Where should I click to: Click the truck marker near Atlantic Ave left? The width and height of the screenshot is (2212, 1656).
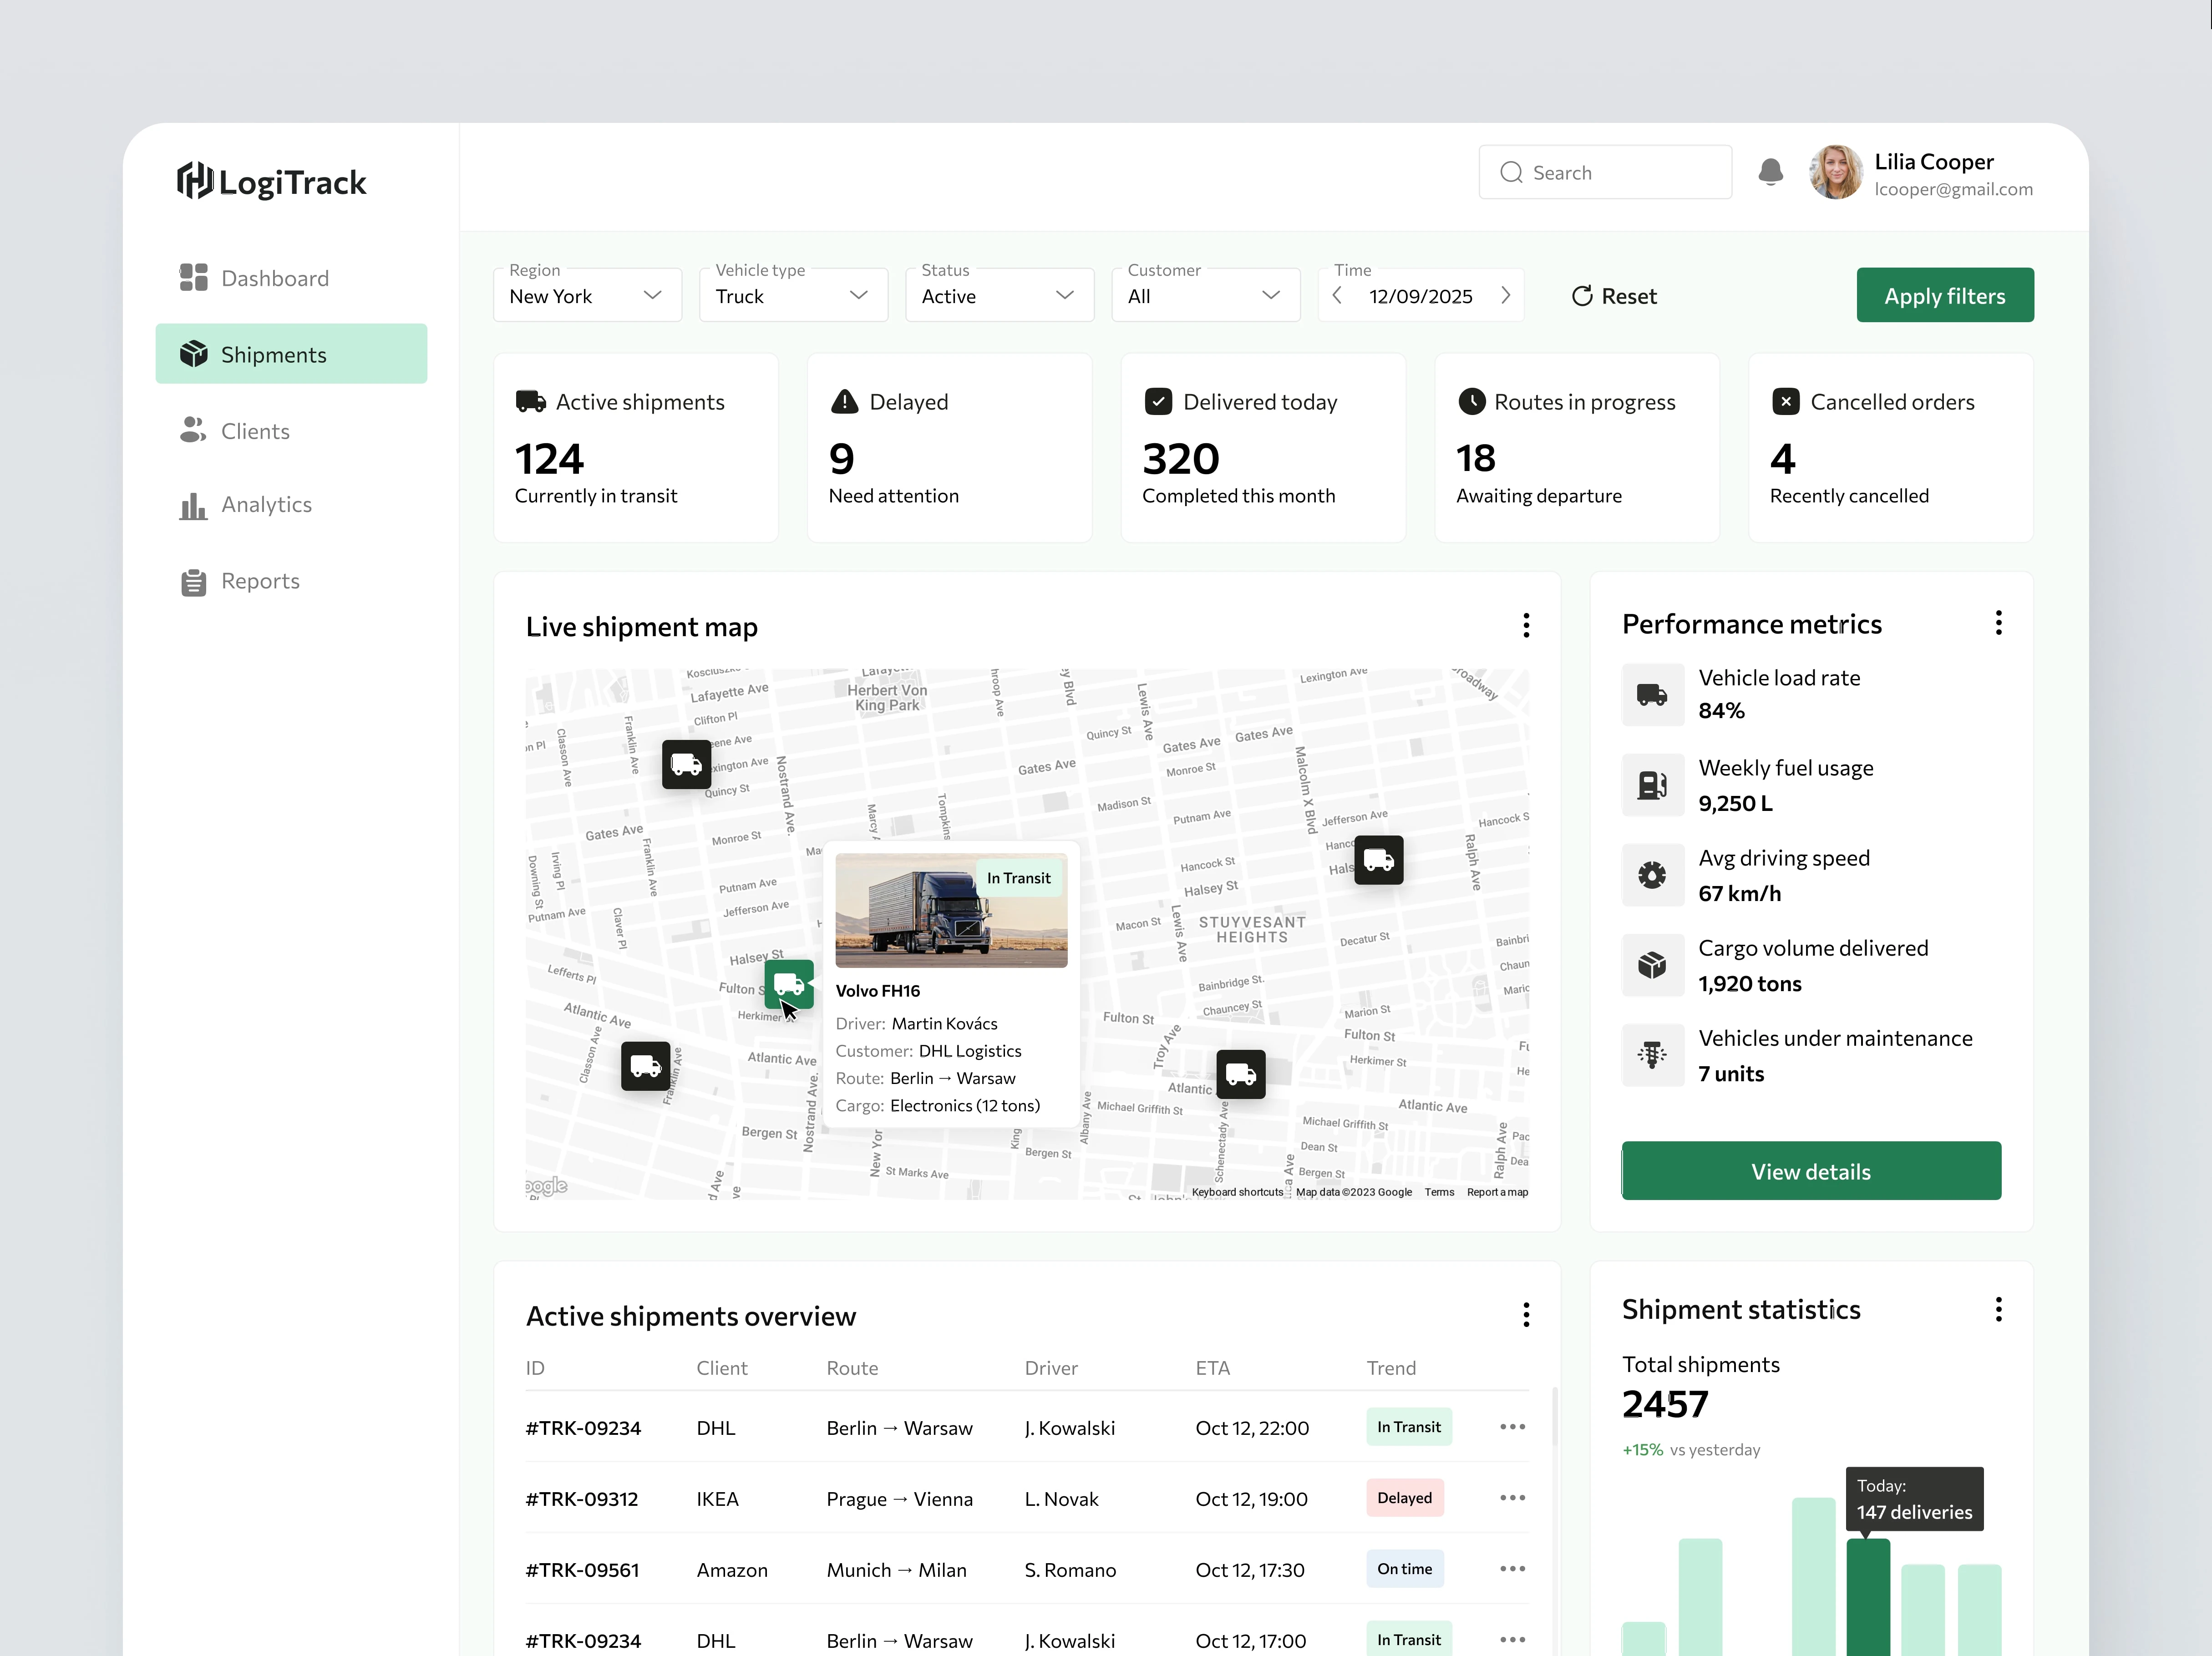(645, 1066)
